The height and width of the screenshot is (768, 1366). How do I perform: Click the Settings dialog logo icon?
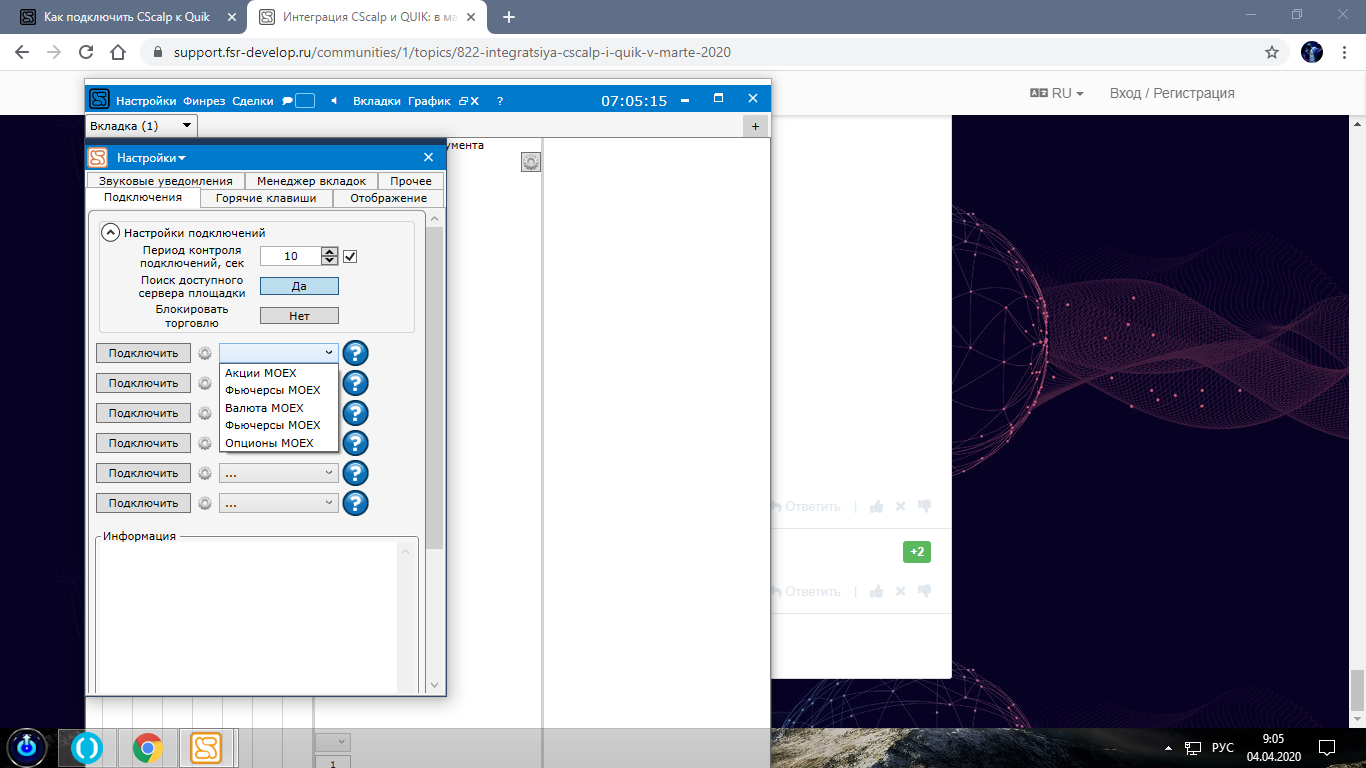click(97, 157)
